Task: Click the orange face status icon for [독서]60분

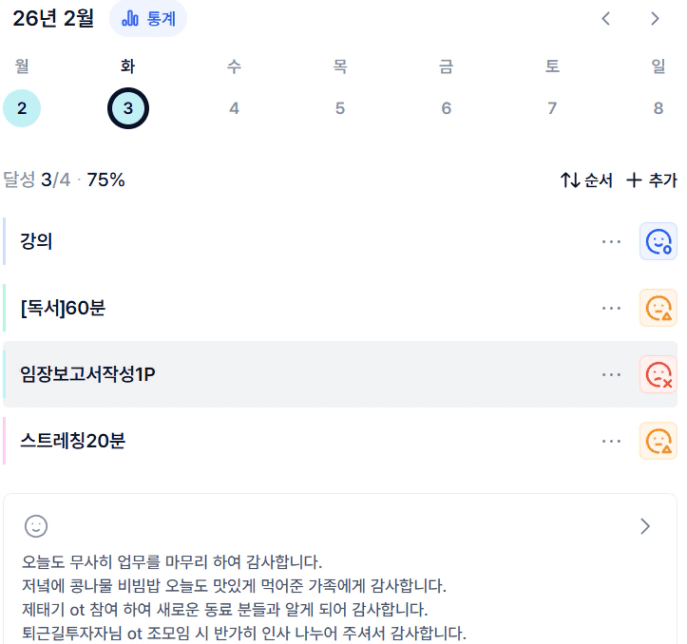Action: pyautogui.click(x=658, y=308)
